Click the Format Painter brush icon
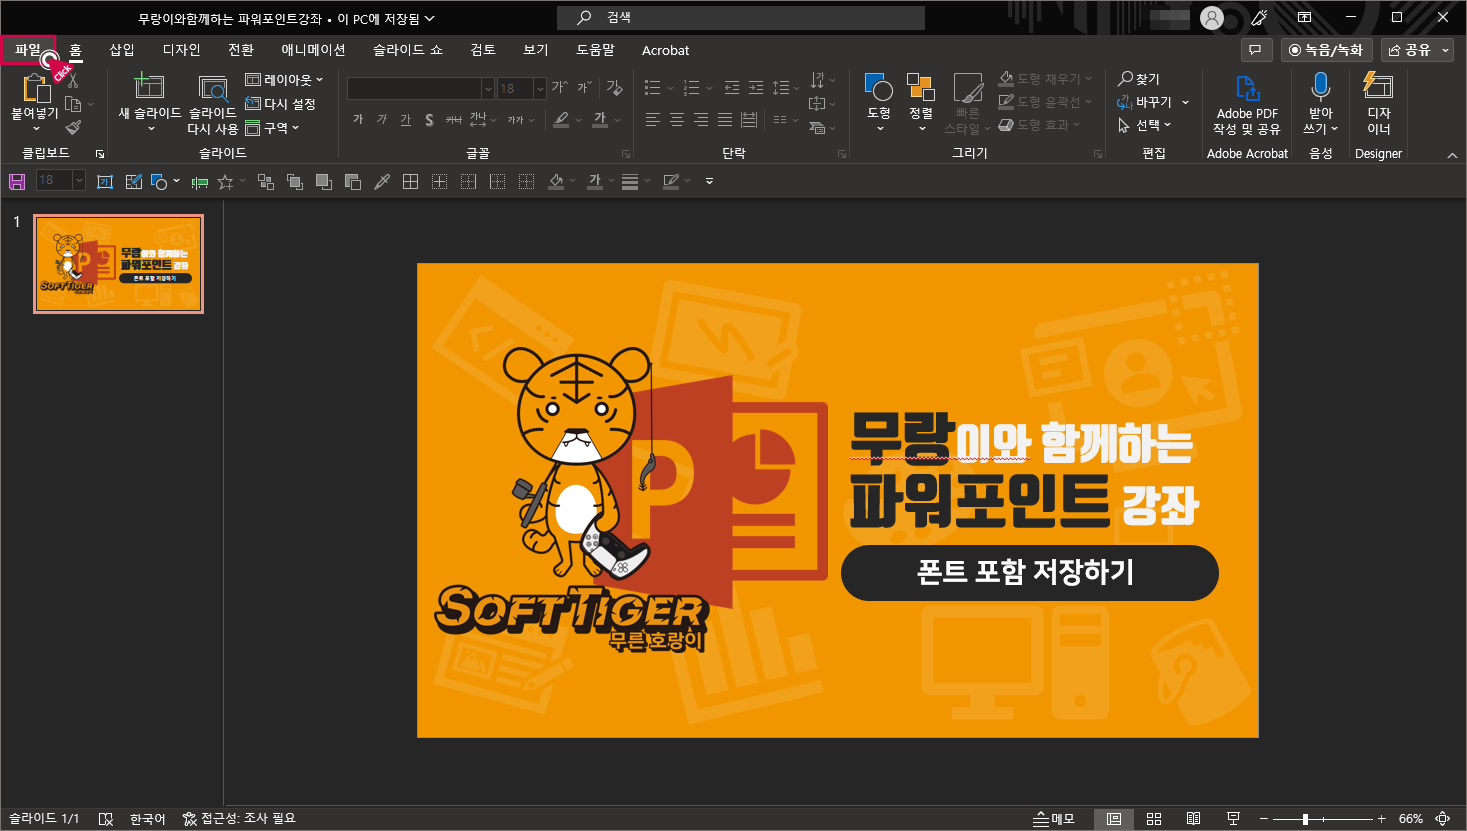Screen dimensions: 1467x831 (x=73, y=127)
